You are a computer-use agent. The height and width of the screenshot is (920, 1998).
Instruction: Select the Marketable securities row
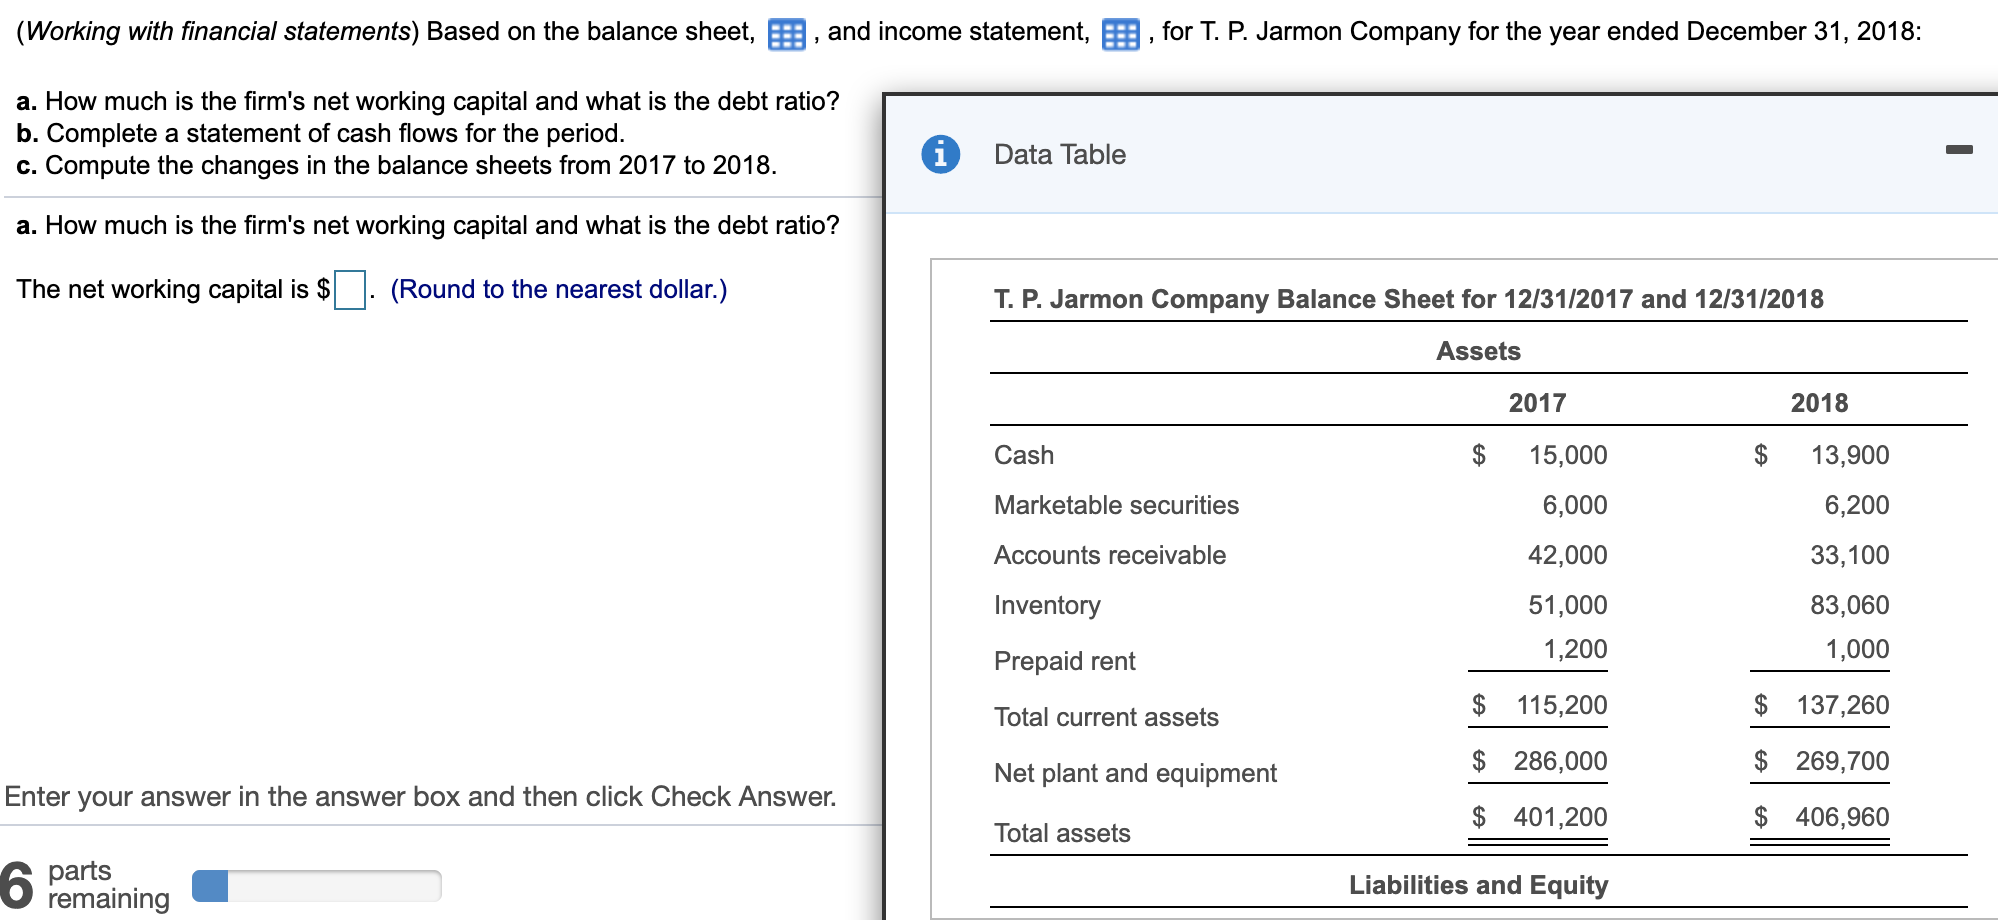point(1115,505)
